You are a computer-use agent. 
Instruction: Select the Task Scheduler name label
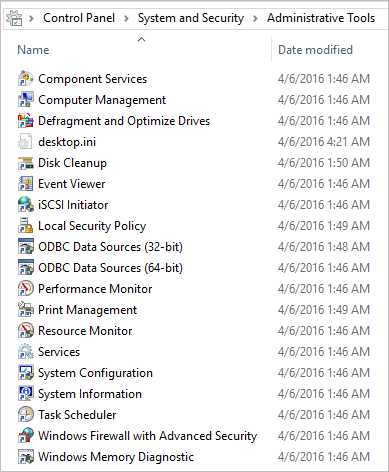coord(77,415)
